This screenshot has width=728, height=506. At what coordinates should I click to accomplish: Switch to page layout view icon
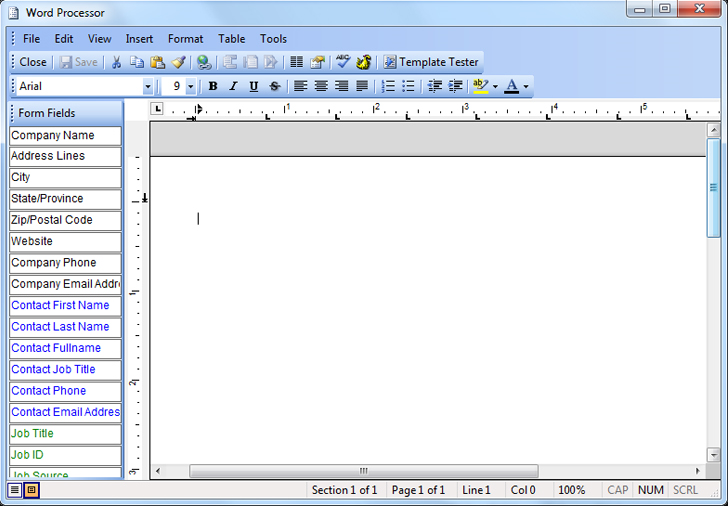pyautogui.click(x=32, y=490)
